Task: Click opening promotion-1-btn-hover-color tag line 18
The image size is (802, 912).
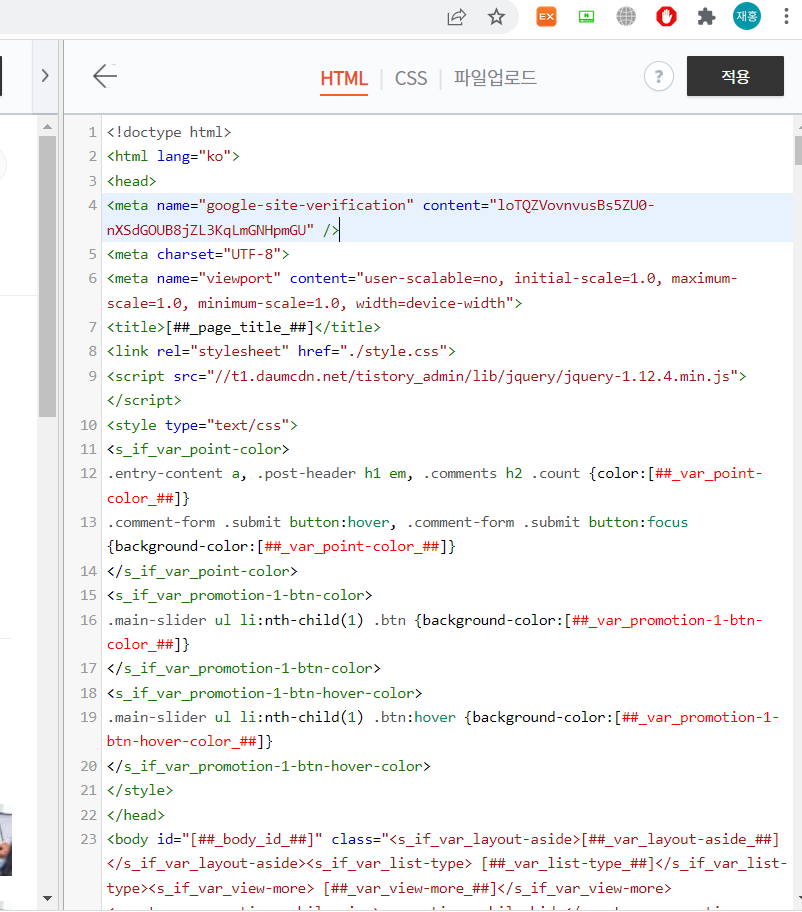Action: (264, 693)
